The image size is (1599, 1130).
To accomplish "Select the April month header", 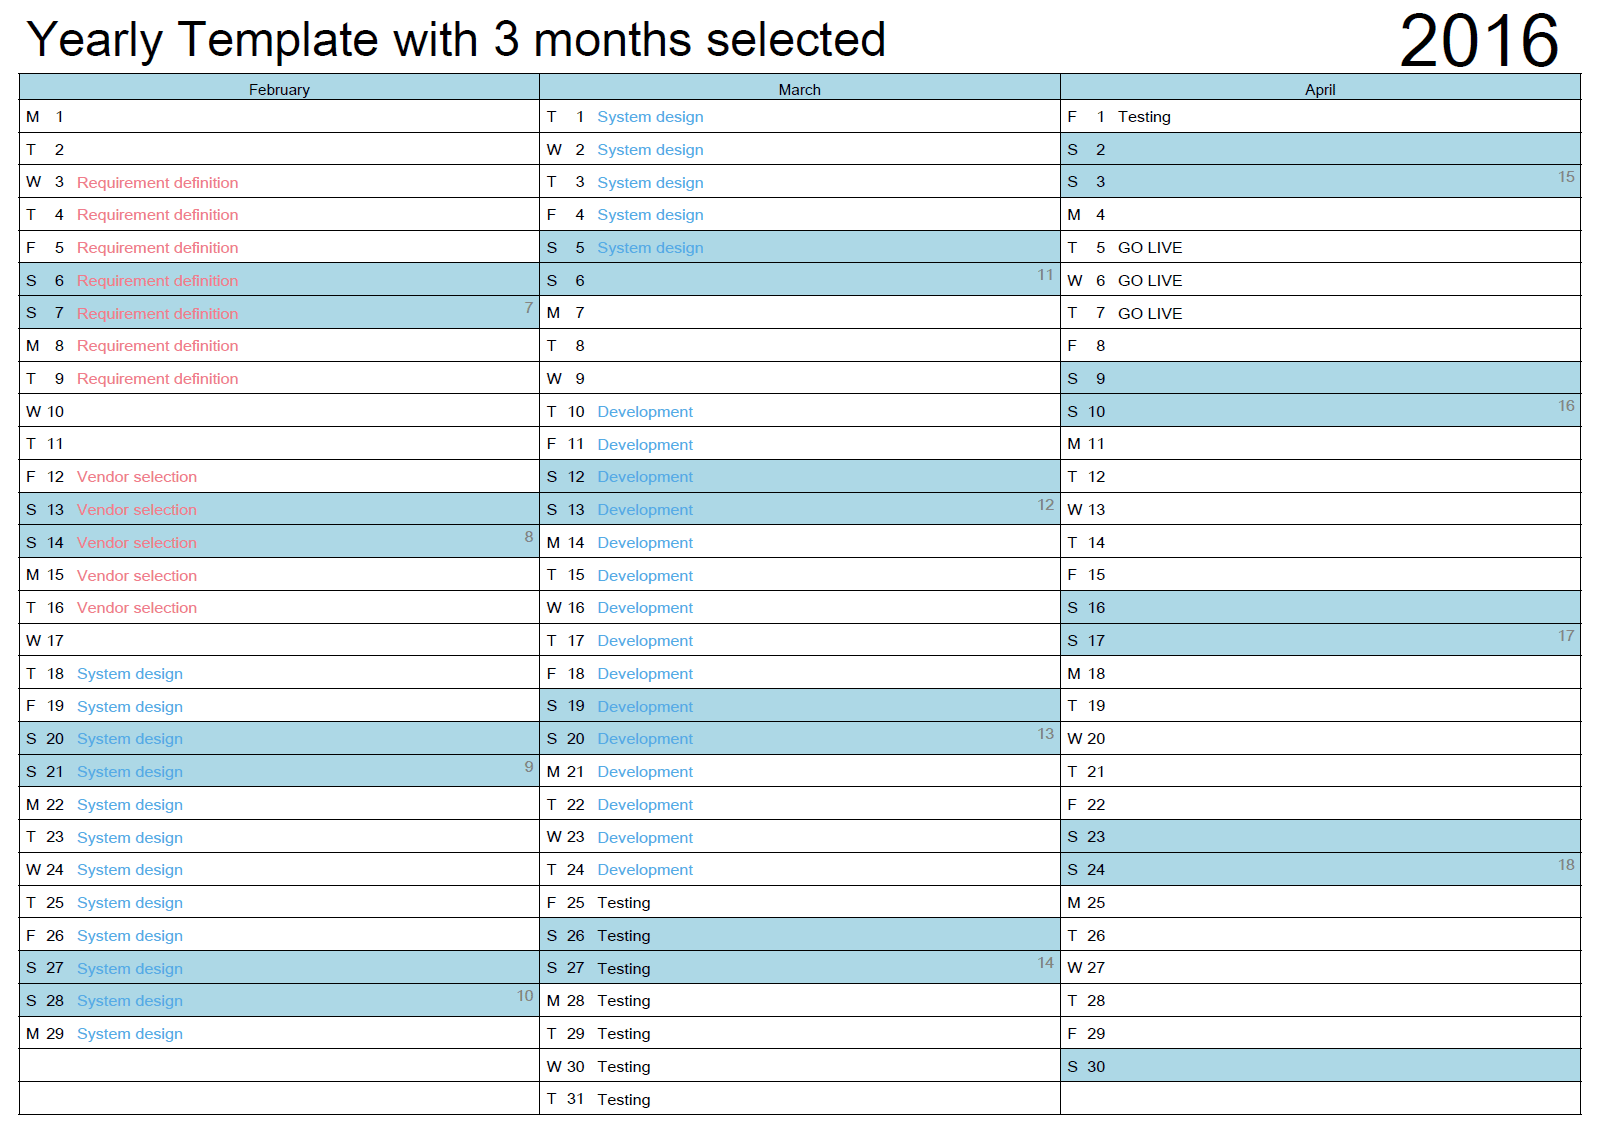I will click(1319, 89).
